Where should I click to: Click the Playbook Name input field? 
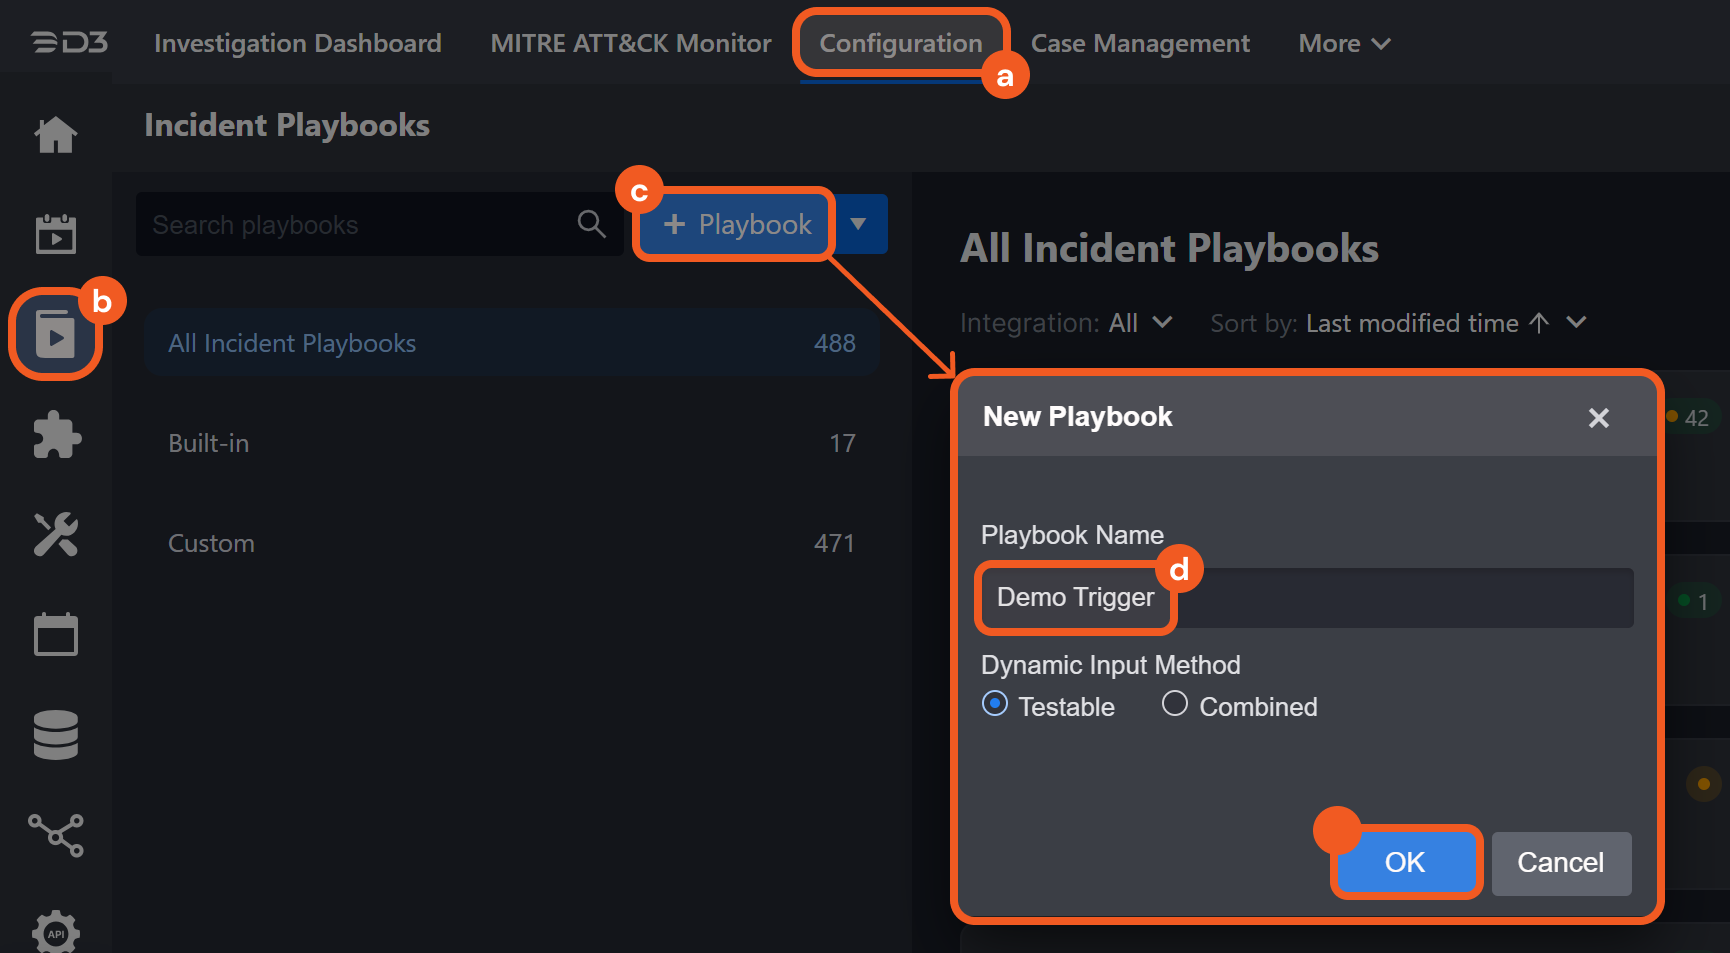point(1400,598)
